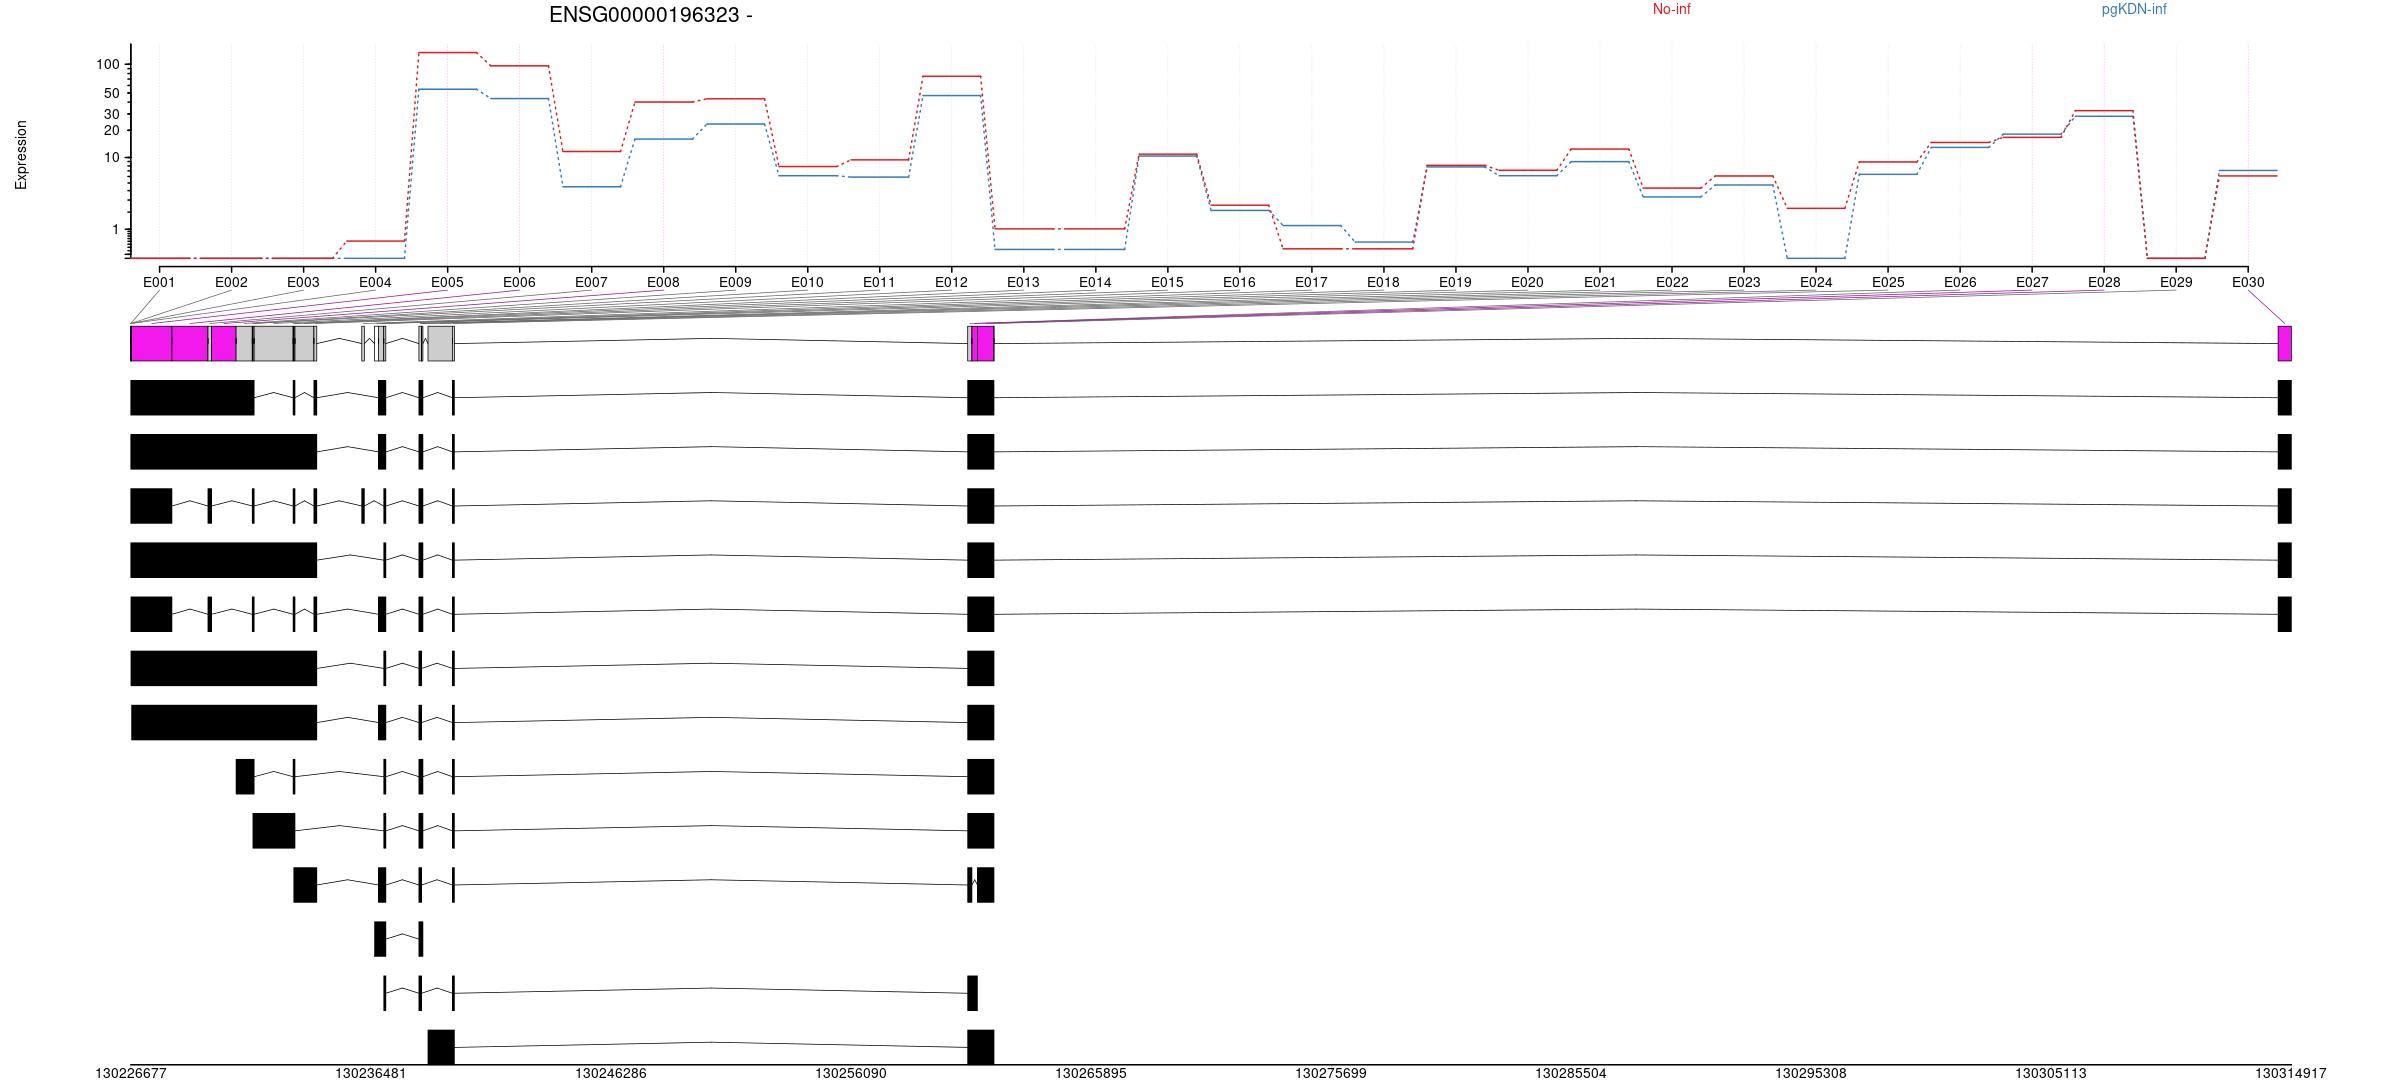Screen dimensions: 2400x1090
Task: Click exon bin label E018
Action: 1383,282
